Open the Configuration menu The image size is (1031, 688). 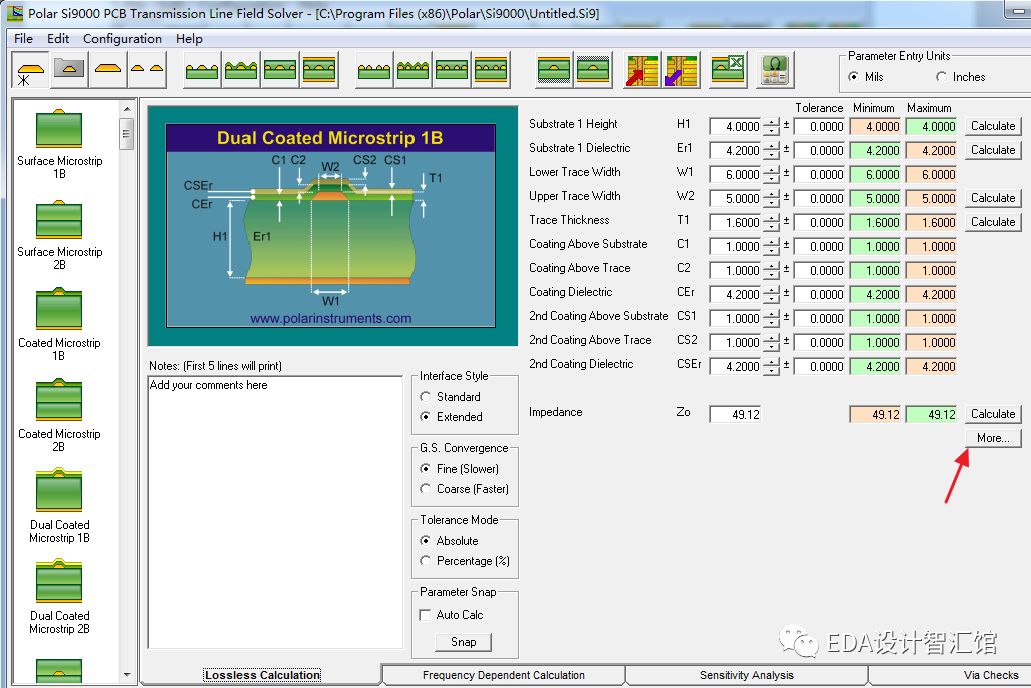coord(122,38)
